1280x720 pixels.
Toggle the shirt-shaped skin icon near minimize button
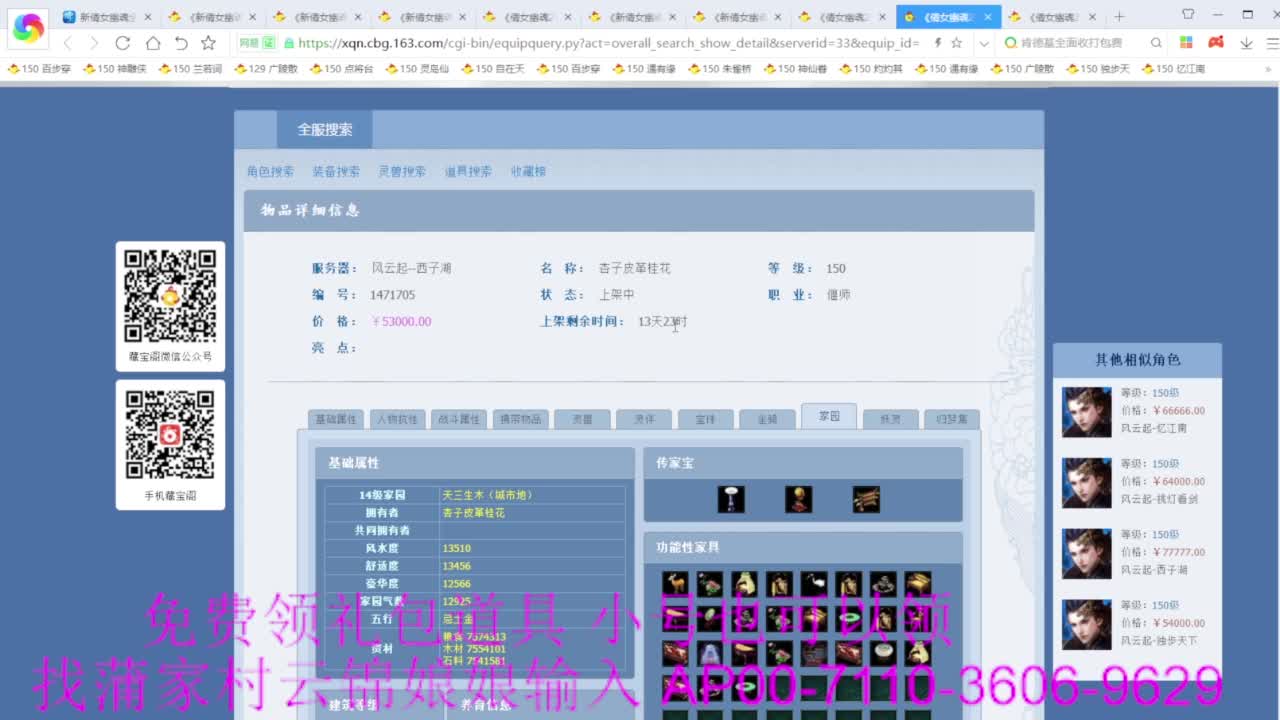(x=1189, y=14)
